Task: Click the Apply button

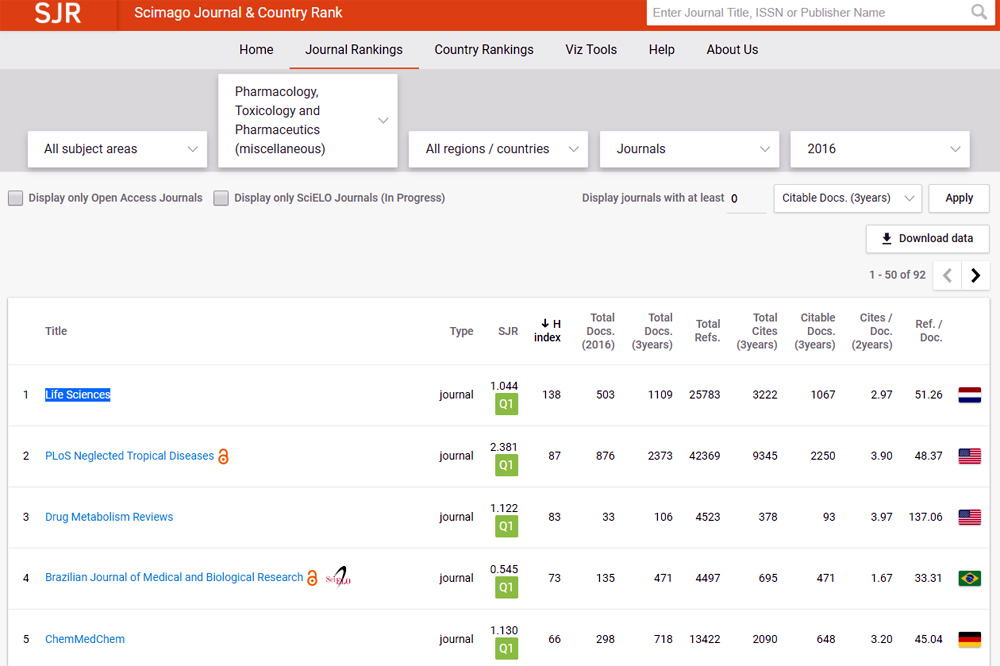Action: pyautogui.click(x=959, y=198)
